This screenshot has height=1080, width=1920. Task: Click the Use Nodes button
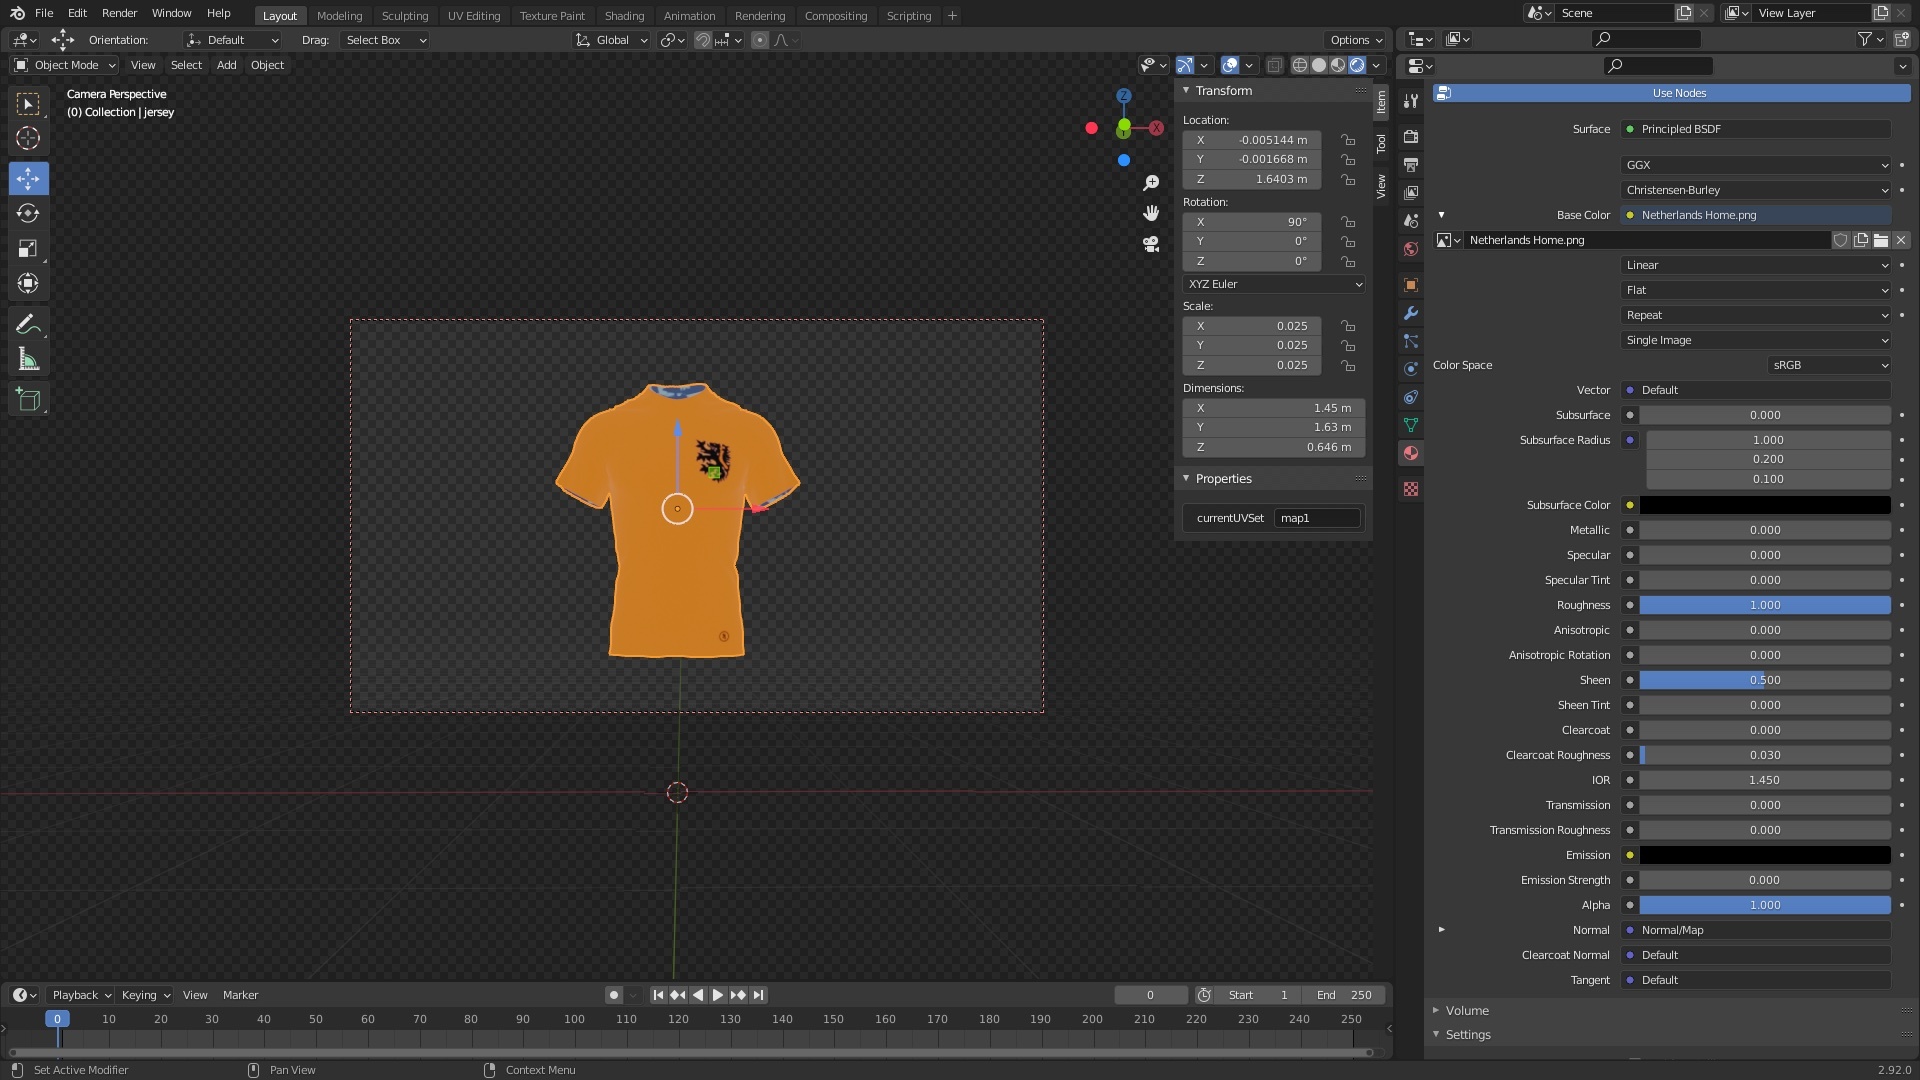(1672, 93)
